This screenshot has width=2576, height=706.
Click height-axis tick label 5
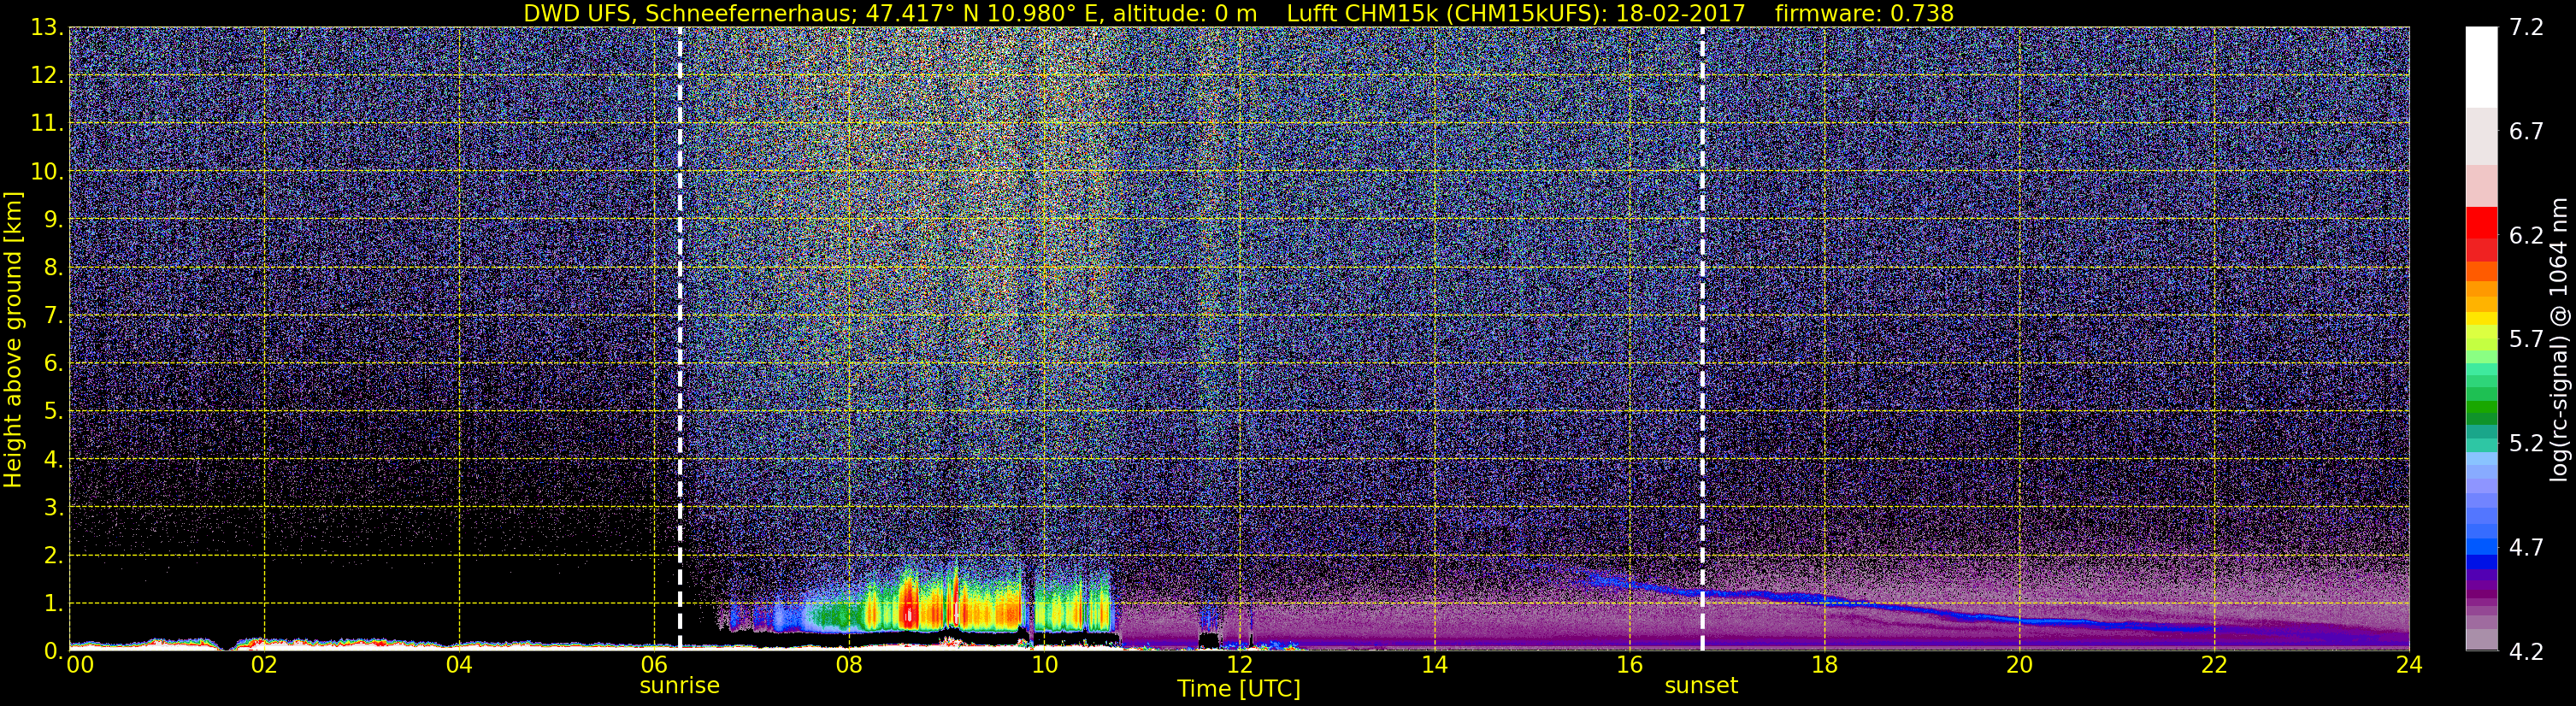tap(52, 412)
